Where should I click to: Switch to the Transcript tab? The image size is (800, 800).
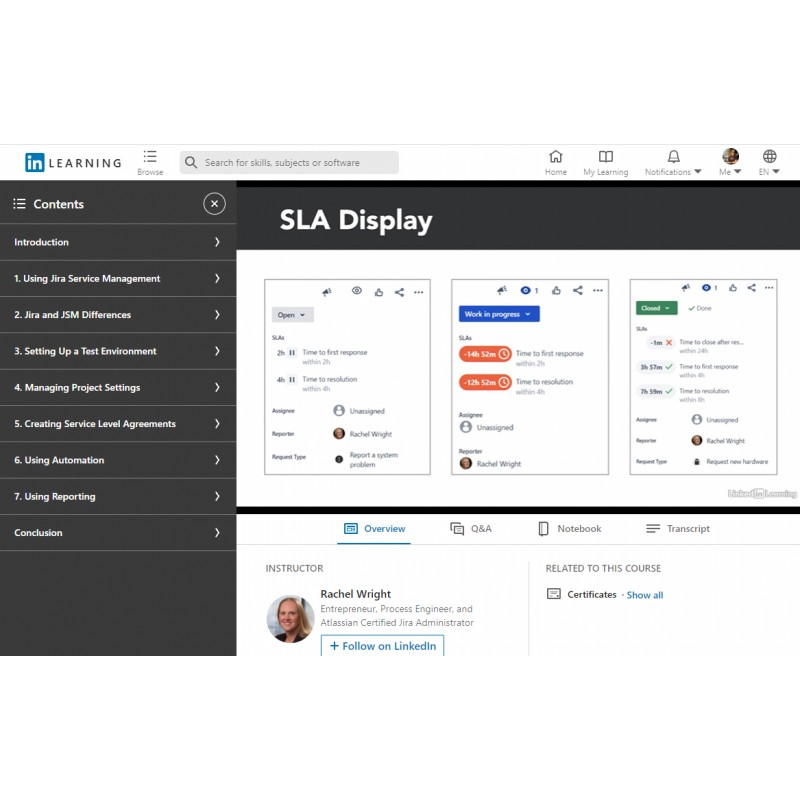pos(678,529)
